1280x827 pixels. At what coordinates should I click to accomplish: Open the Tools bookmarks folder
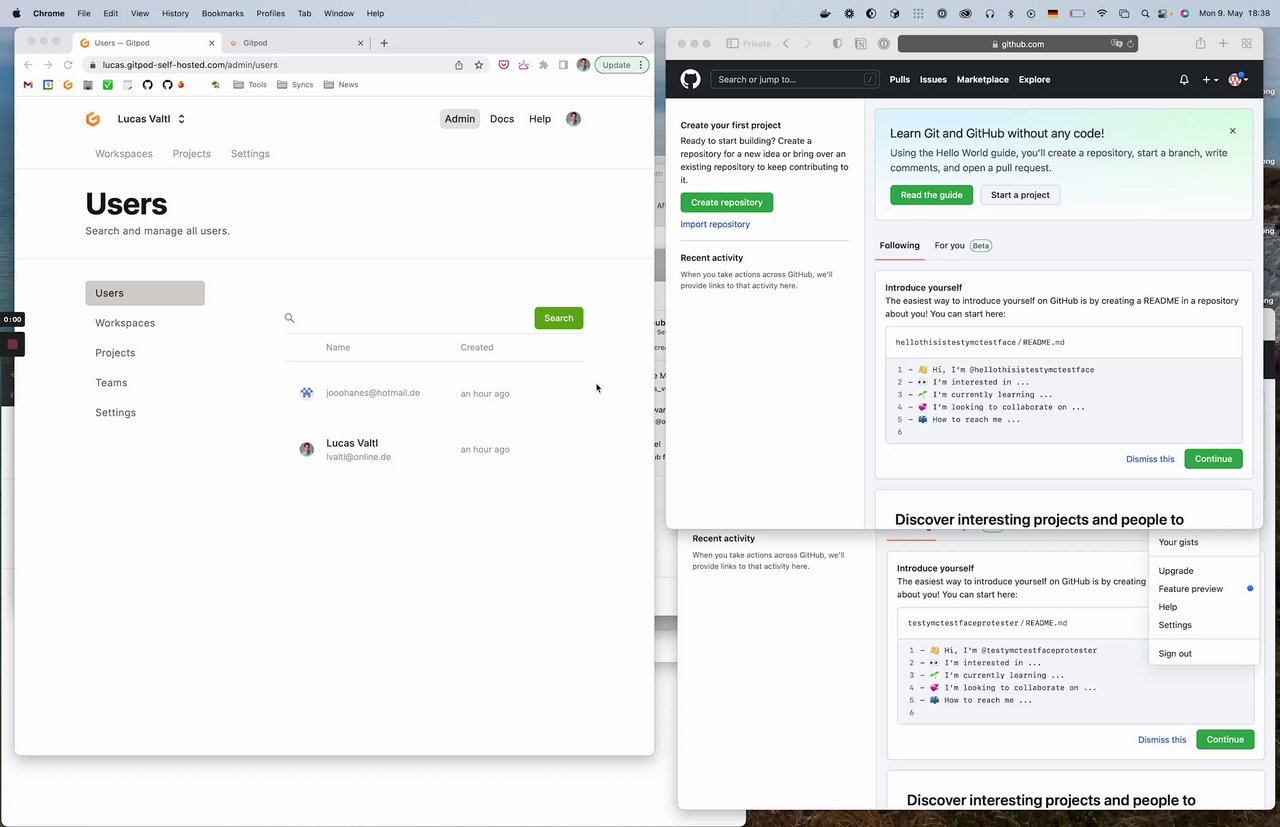point(250,85)
